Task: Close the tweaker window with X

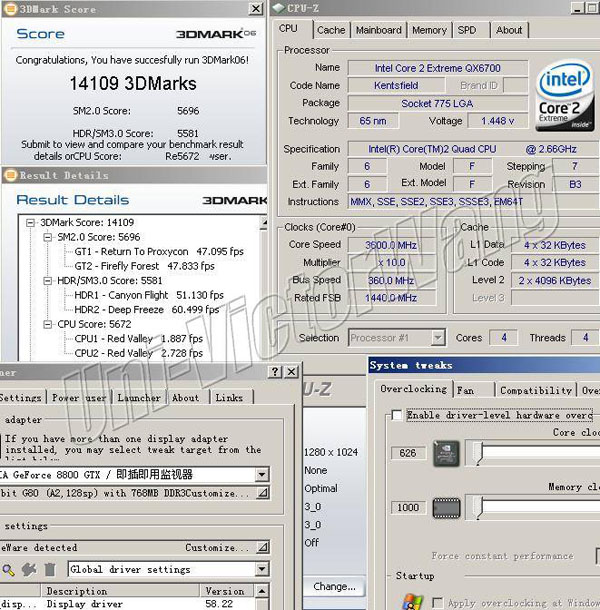Action: 291,372
